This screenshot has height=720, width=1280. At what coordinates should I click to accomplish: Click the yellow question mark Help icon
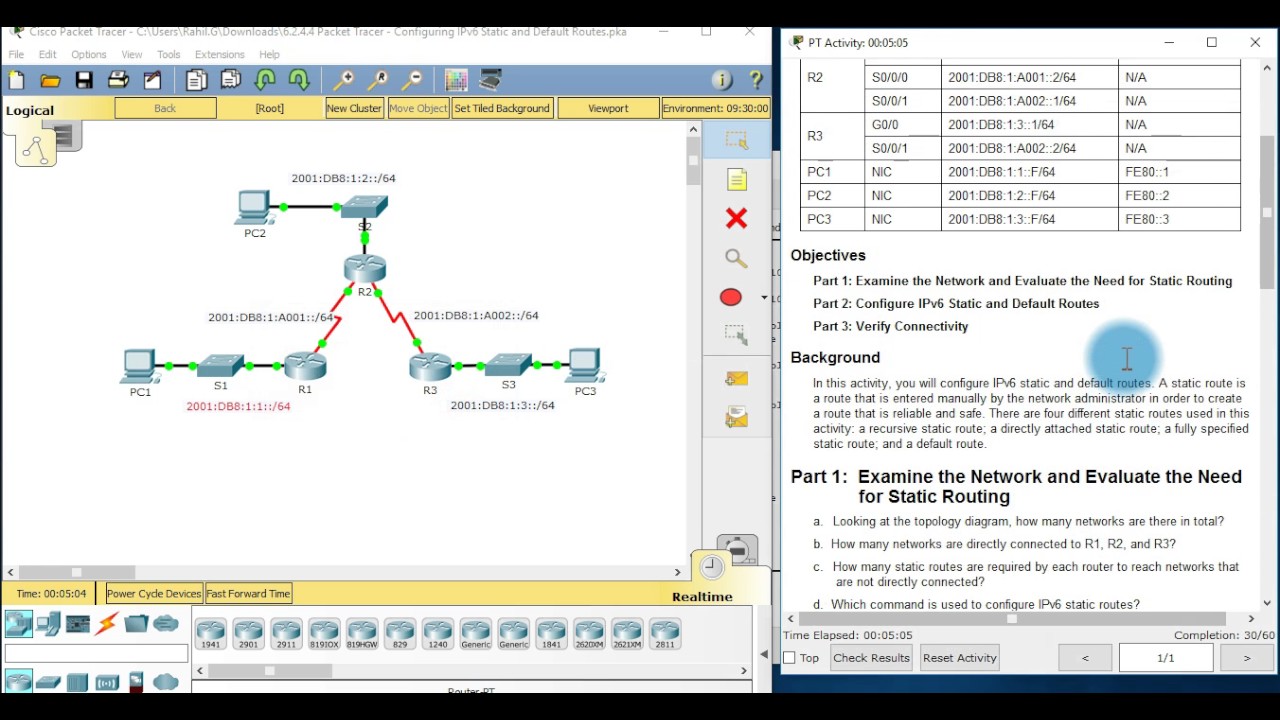tap(756, 80)
